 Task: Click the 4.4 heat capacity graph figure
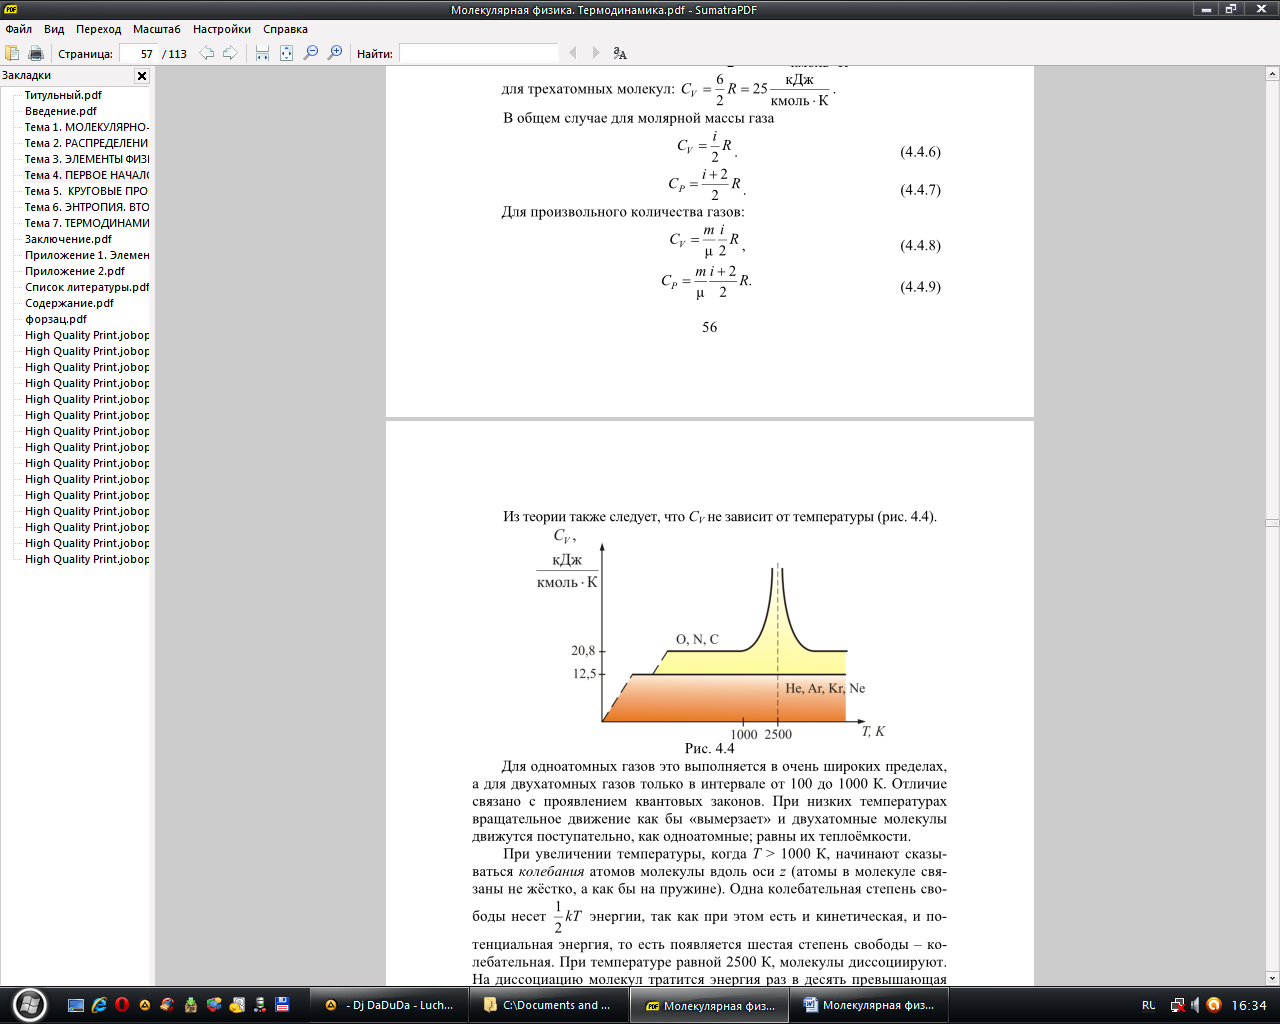pyautogui.click(x=710, y=635)
